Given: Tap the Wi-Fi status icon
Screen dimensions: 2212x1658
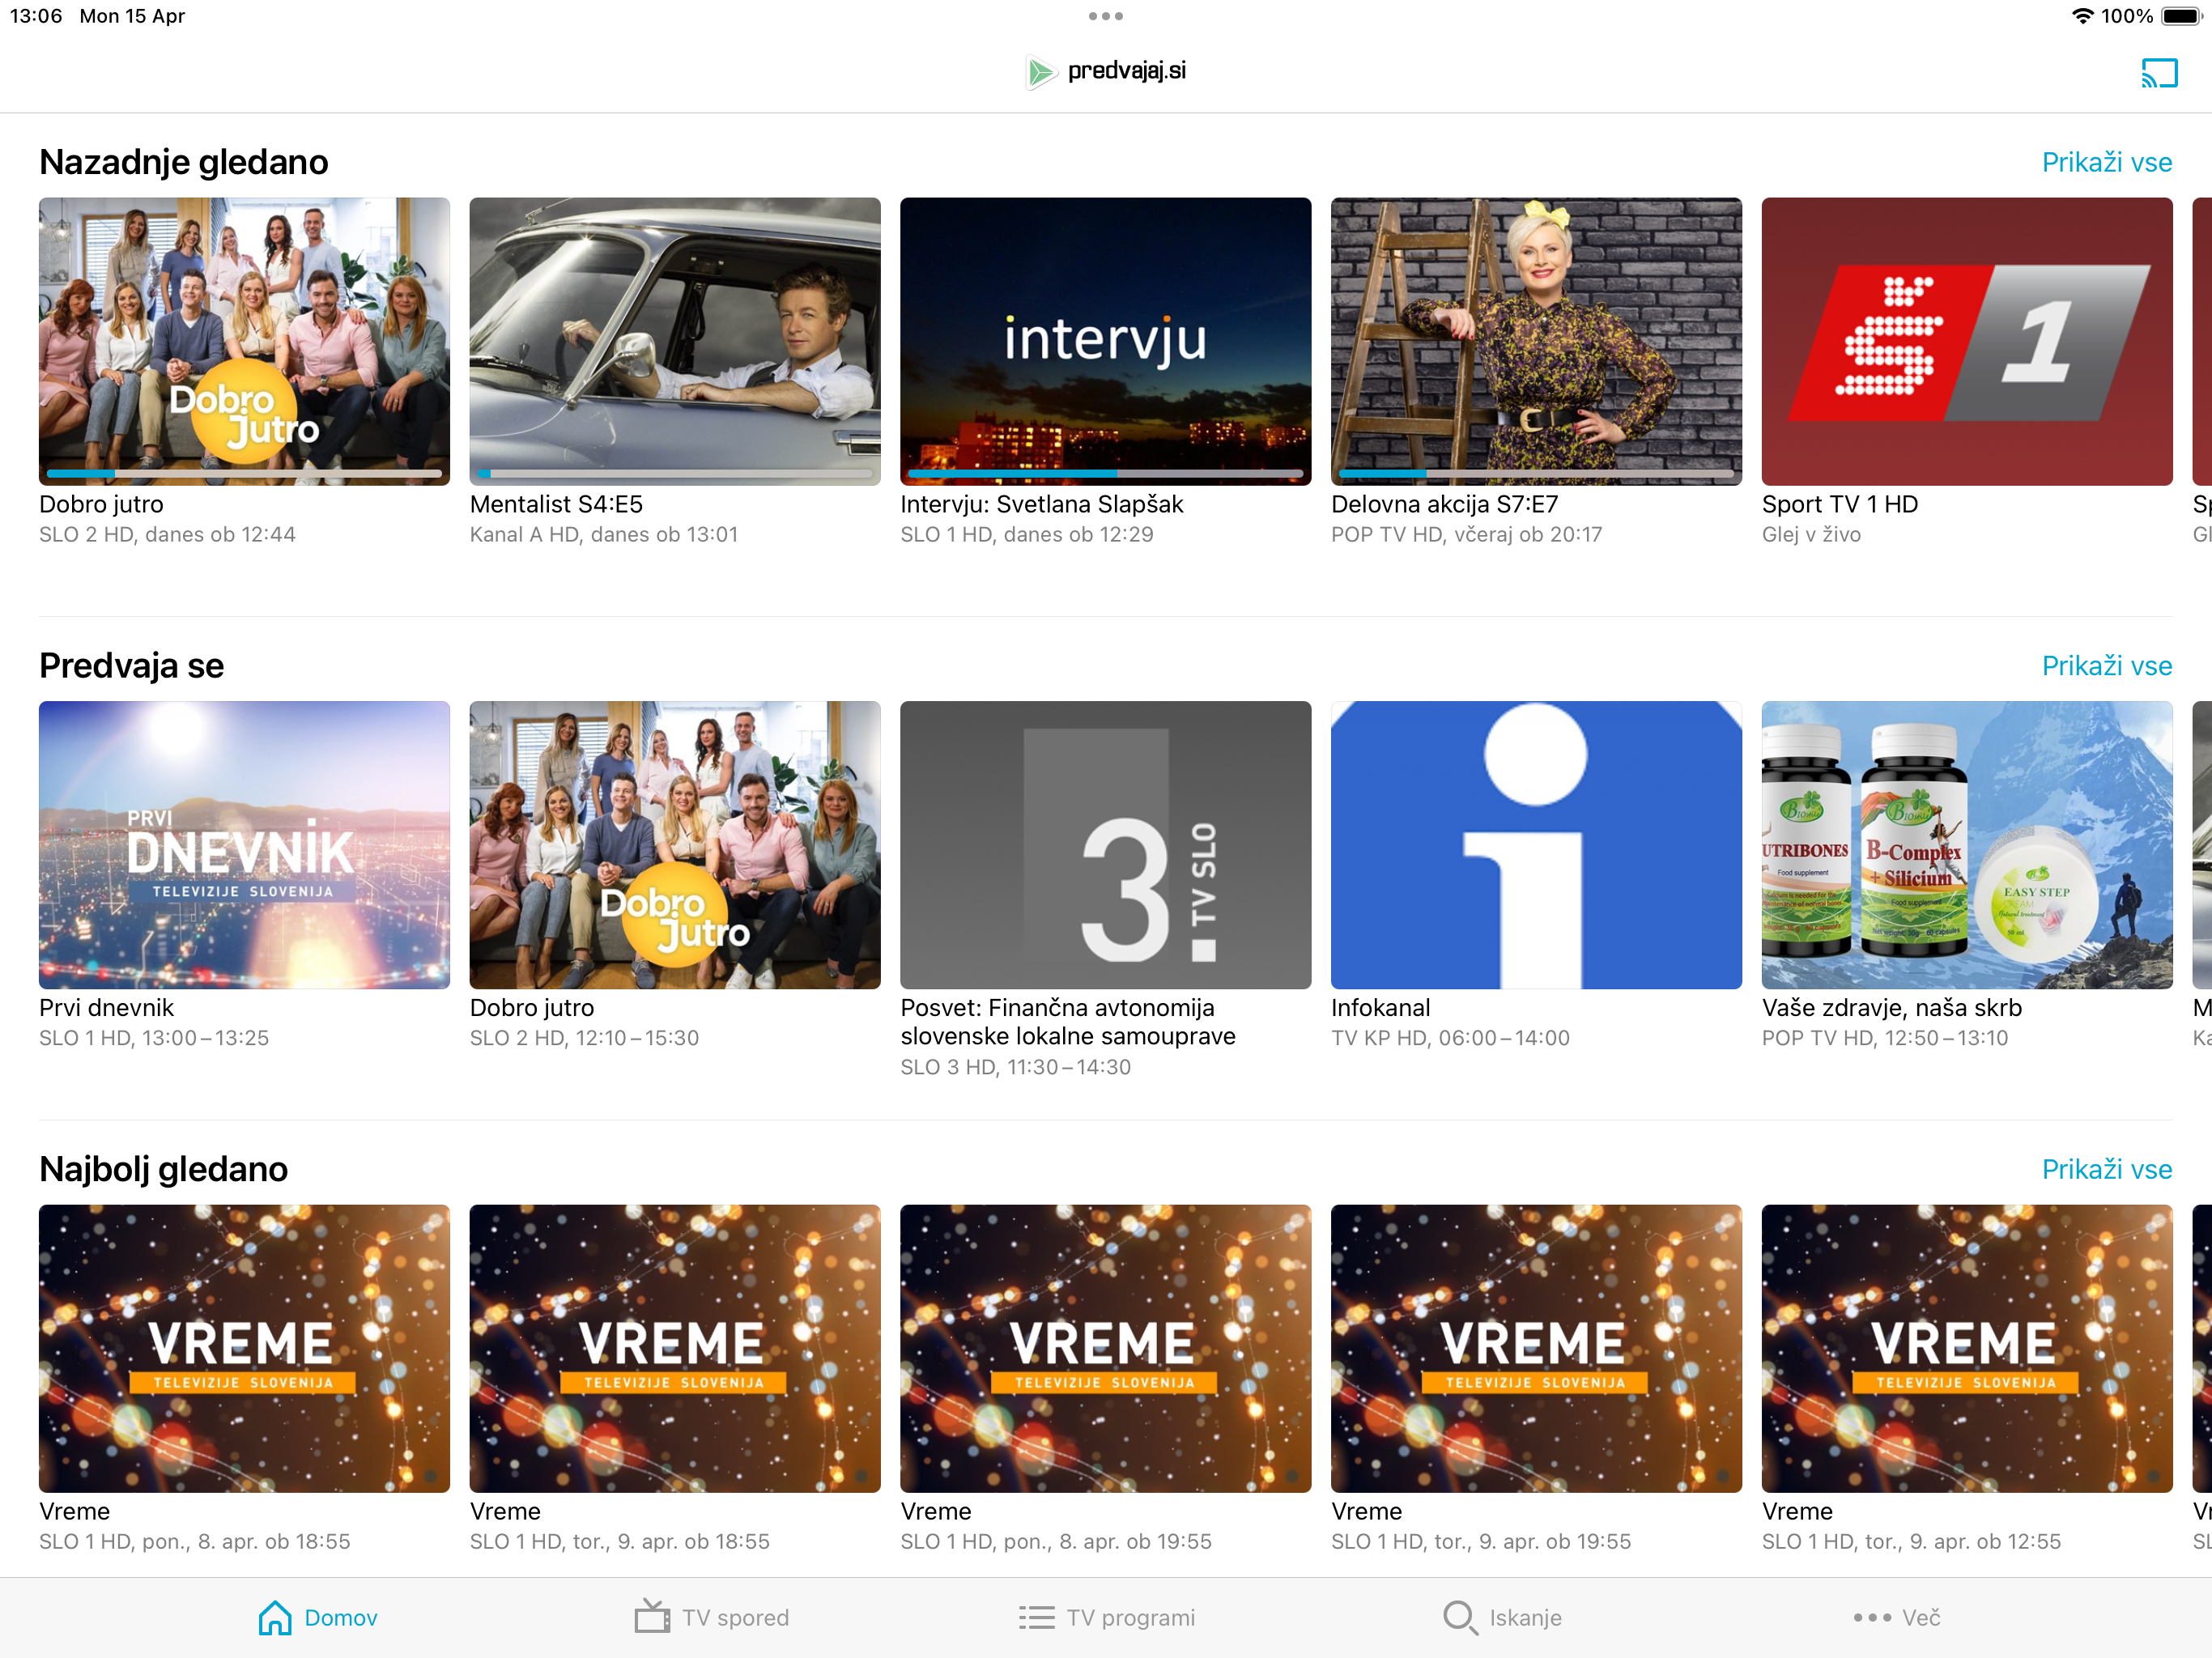Looking at the screenshot, I should (2083, 16).
